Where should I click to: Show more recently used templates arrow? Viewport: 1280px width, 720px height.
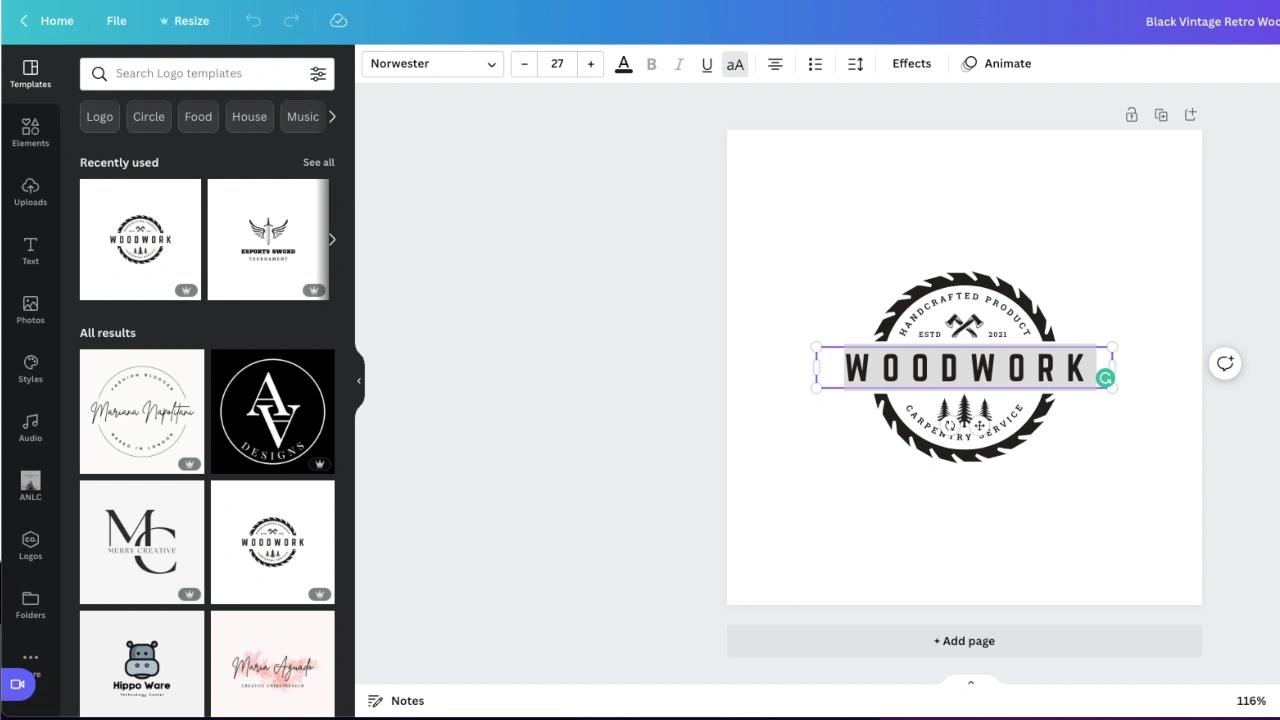pyautogui.click(x=332, y=240)
